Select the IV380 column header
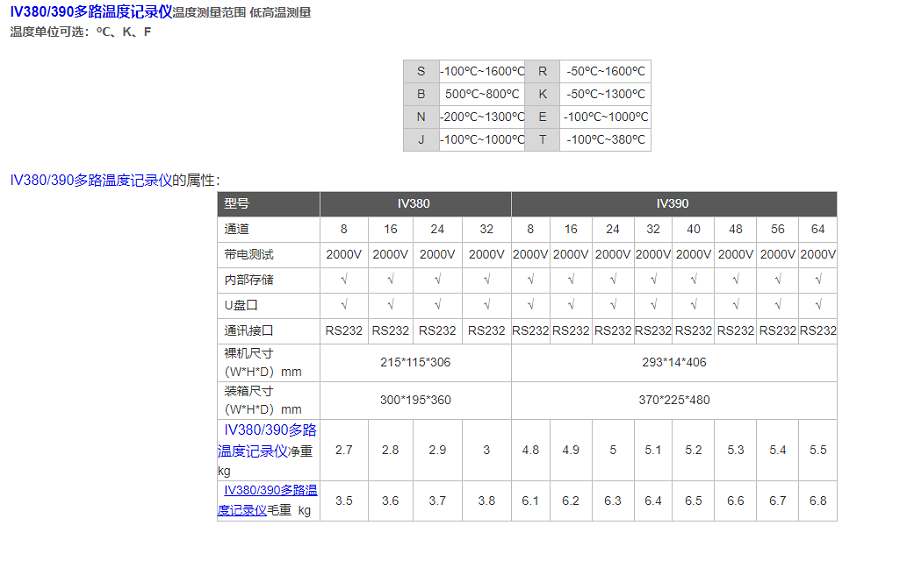The height and width of the screenshot is (561, 900). click(414, 203)
